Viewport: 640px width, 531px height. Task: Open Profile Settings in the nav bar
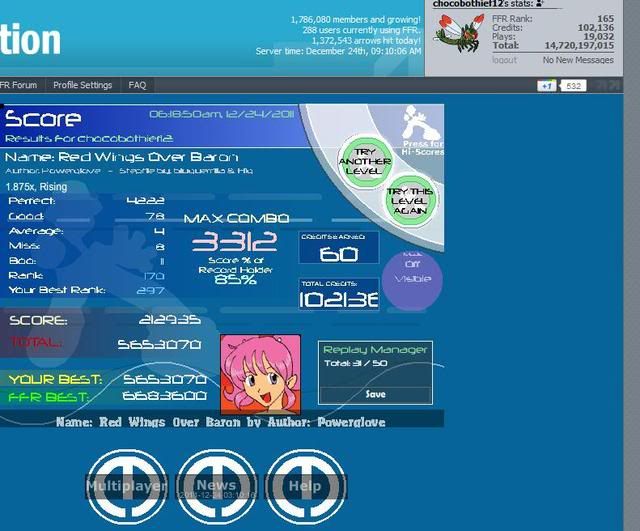coord(82,86)
